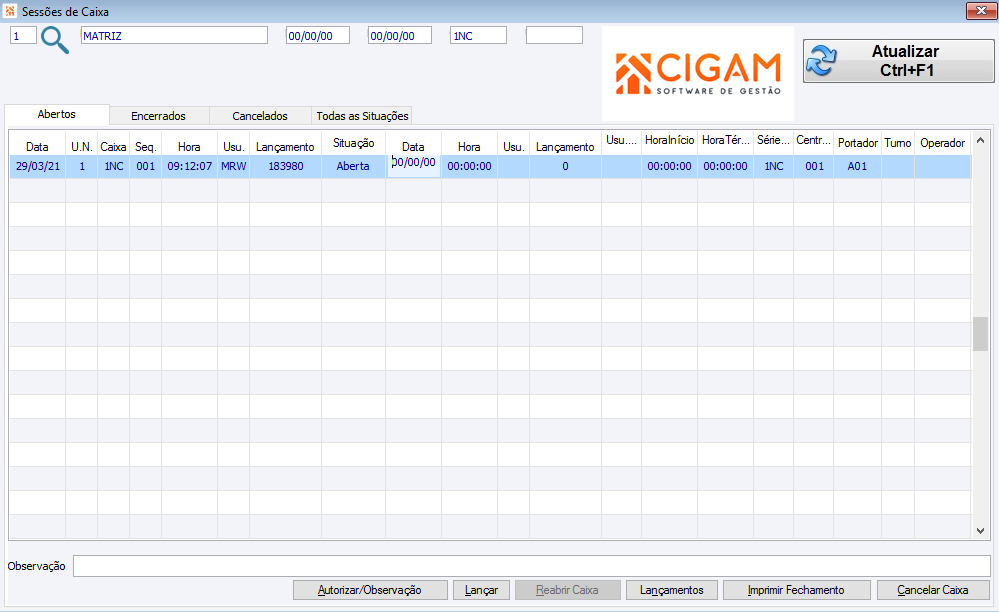Click the first 00/00/00 date field at top
The height and width of the screenshot is (612, 999).
317,36
